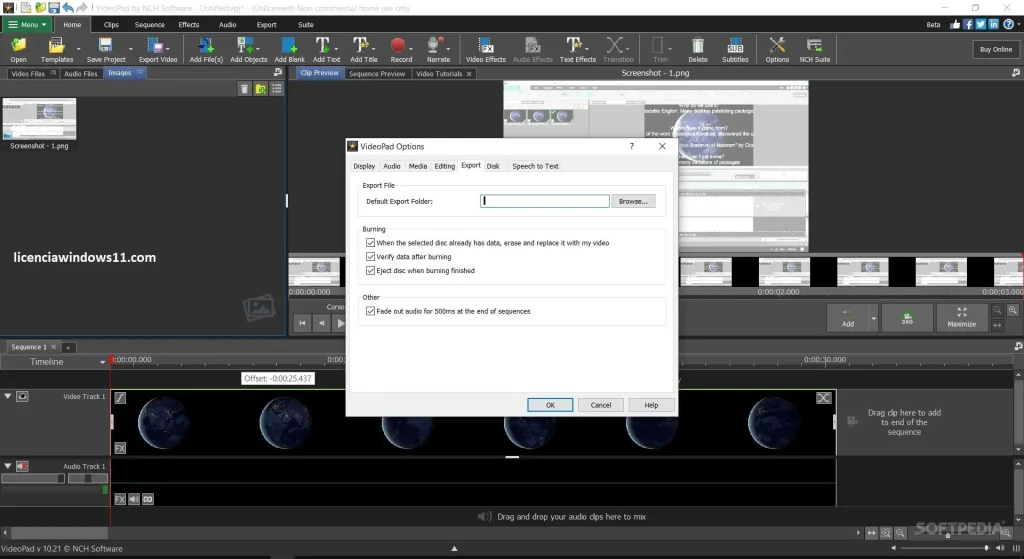Viewport: 1024px width, 559px height.
Task: Open the Sequence Preview tab
Action: point(377,74)
